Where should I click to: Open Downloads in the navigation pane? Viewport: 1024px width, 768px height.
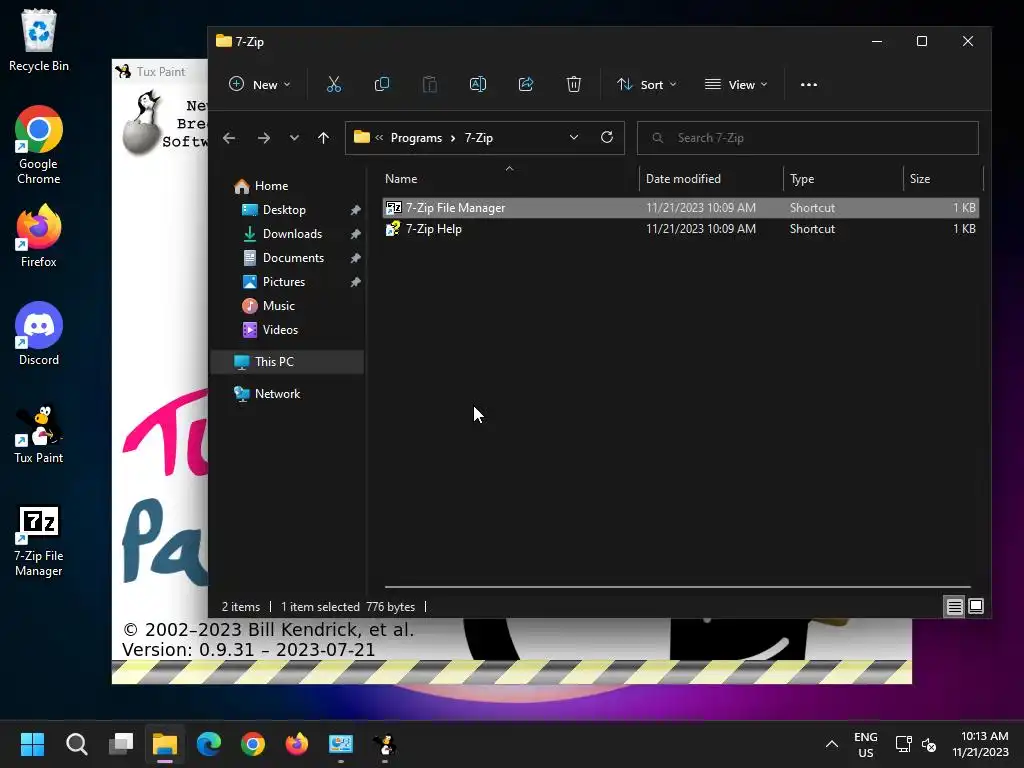[292, 234]
